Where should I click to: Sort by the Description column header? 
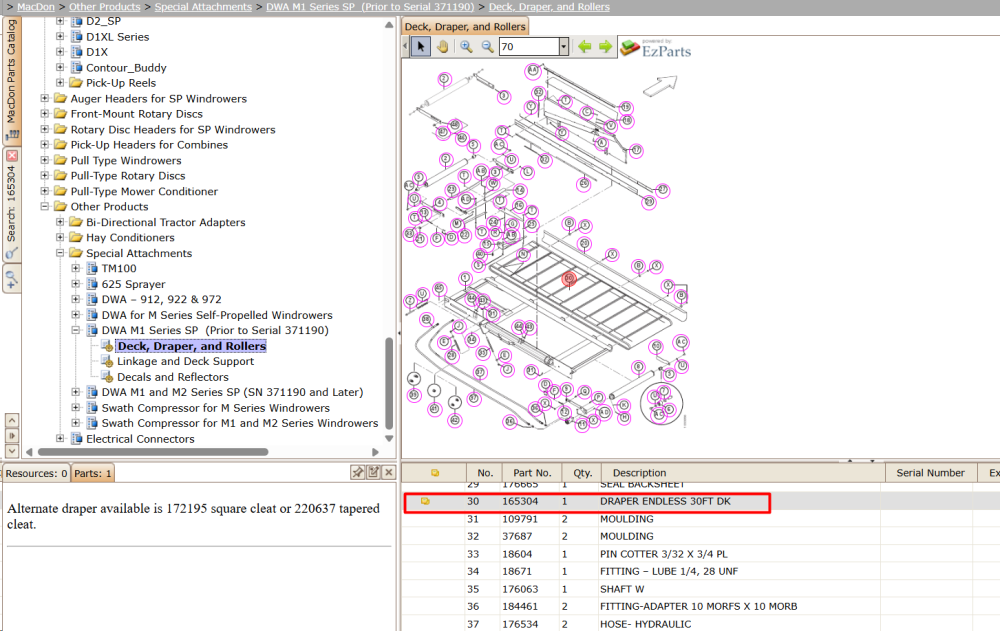743,473
